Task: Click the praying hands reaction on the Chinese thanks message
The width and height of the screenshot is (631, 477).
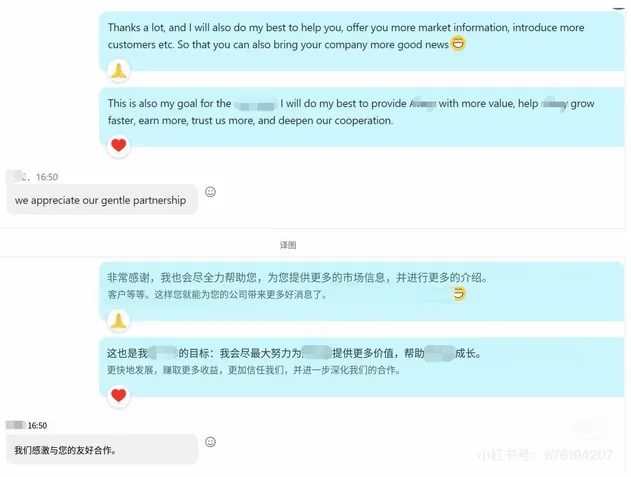Action: 119,321
